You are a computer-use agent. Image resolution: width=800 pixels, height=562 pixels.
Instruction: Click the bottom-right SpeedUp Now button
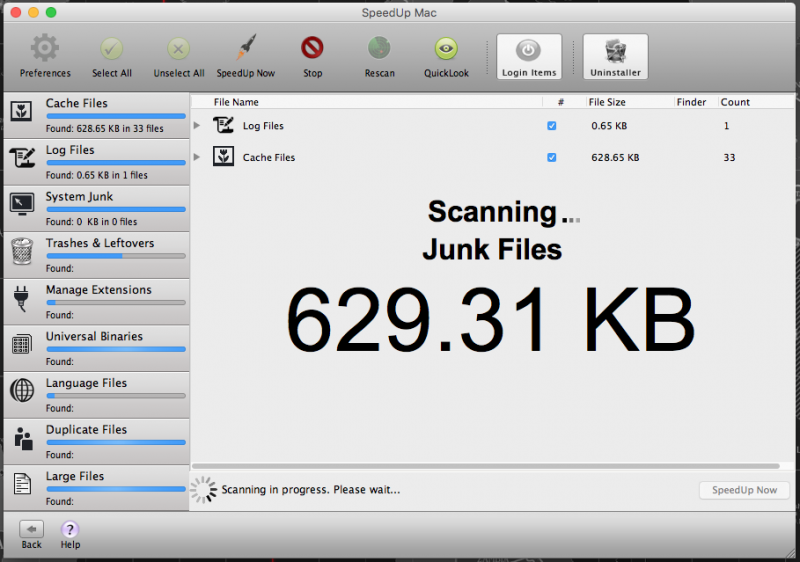tap(744, 490)
